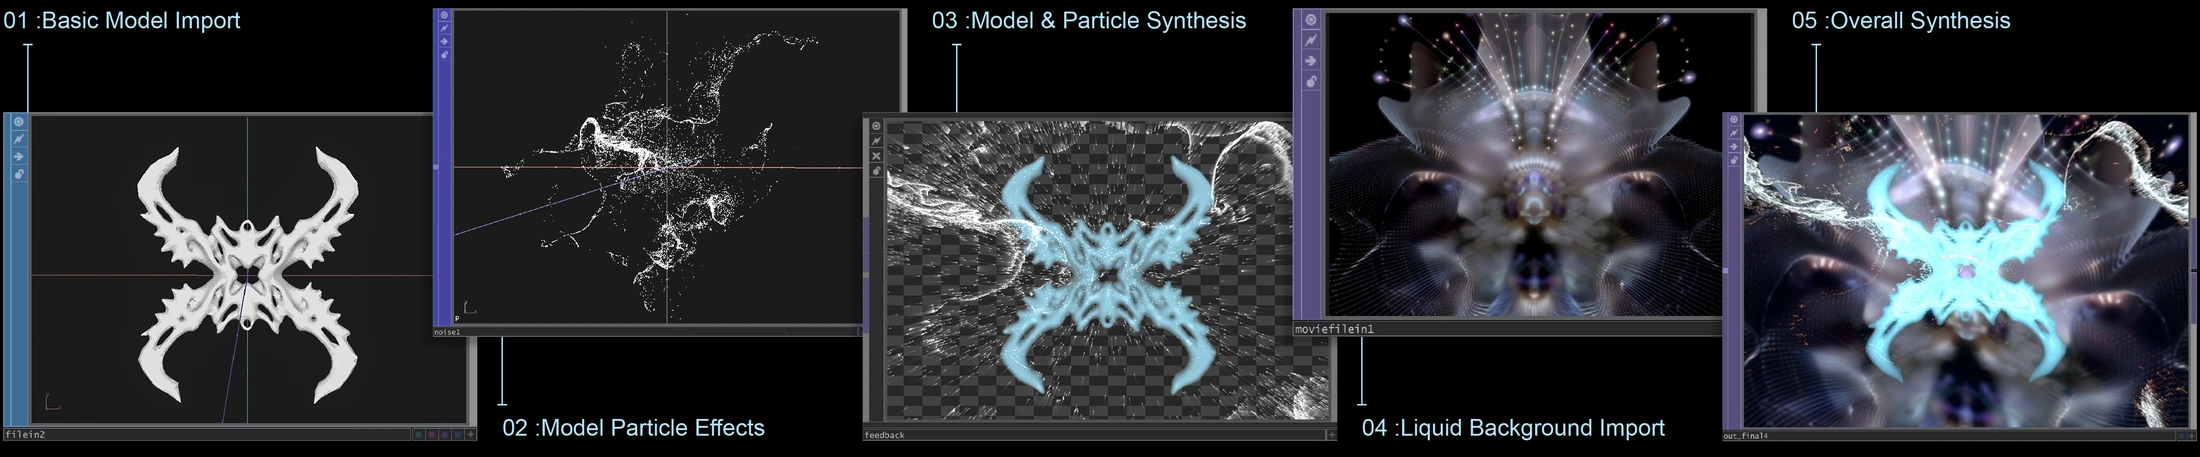Screen dimensions: 2200x457
Task: Click the final composite in out_final4 viewer
Action: coord(1965,270)
